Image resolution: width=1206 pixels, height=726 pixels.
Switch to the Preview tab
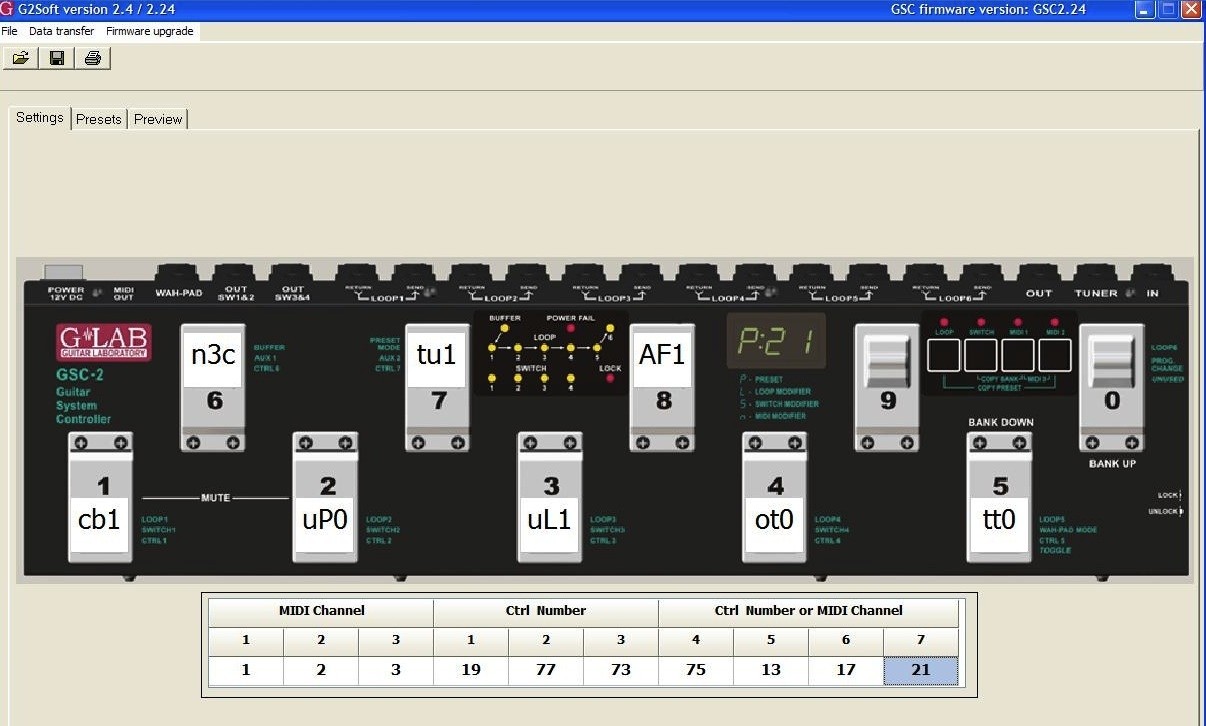158,119
